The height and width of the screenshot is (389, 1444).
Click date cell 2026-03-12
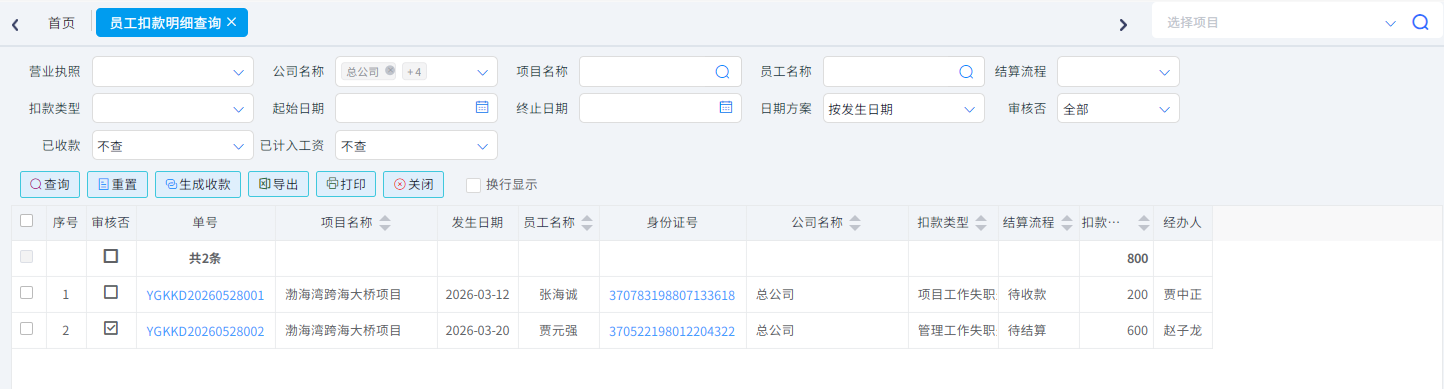click(x=477, y=295)
